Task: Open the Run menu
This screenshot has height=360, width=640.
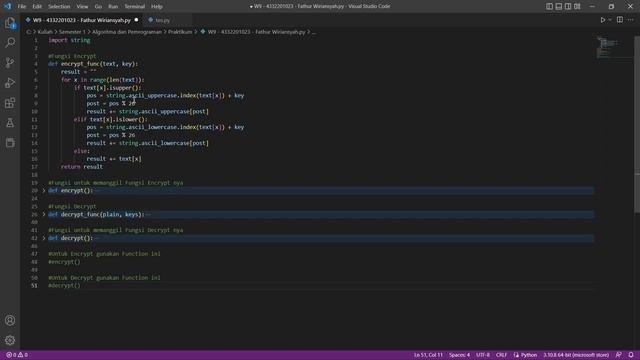Action: [x=113, y=7]
